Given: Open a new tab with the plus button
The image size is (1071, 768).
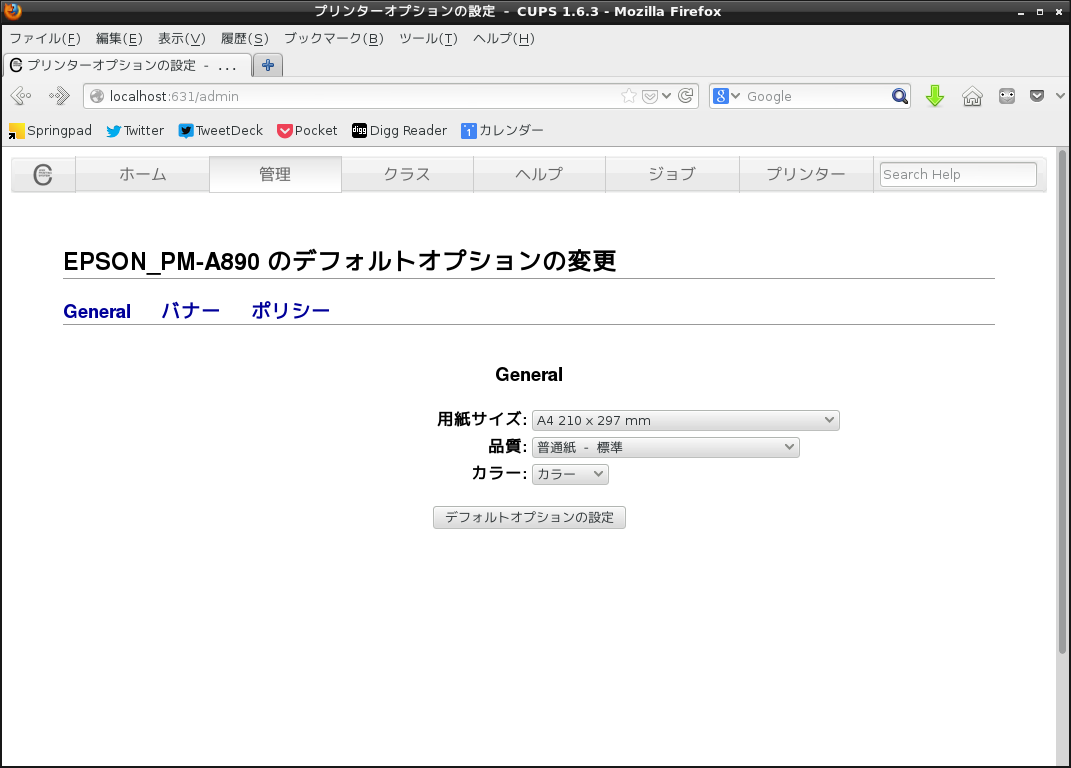Looking at the screenshot, I should click(x=268, y=65).
